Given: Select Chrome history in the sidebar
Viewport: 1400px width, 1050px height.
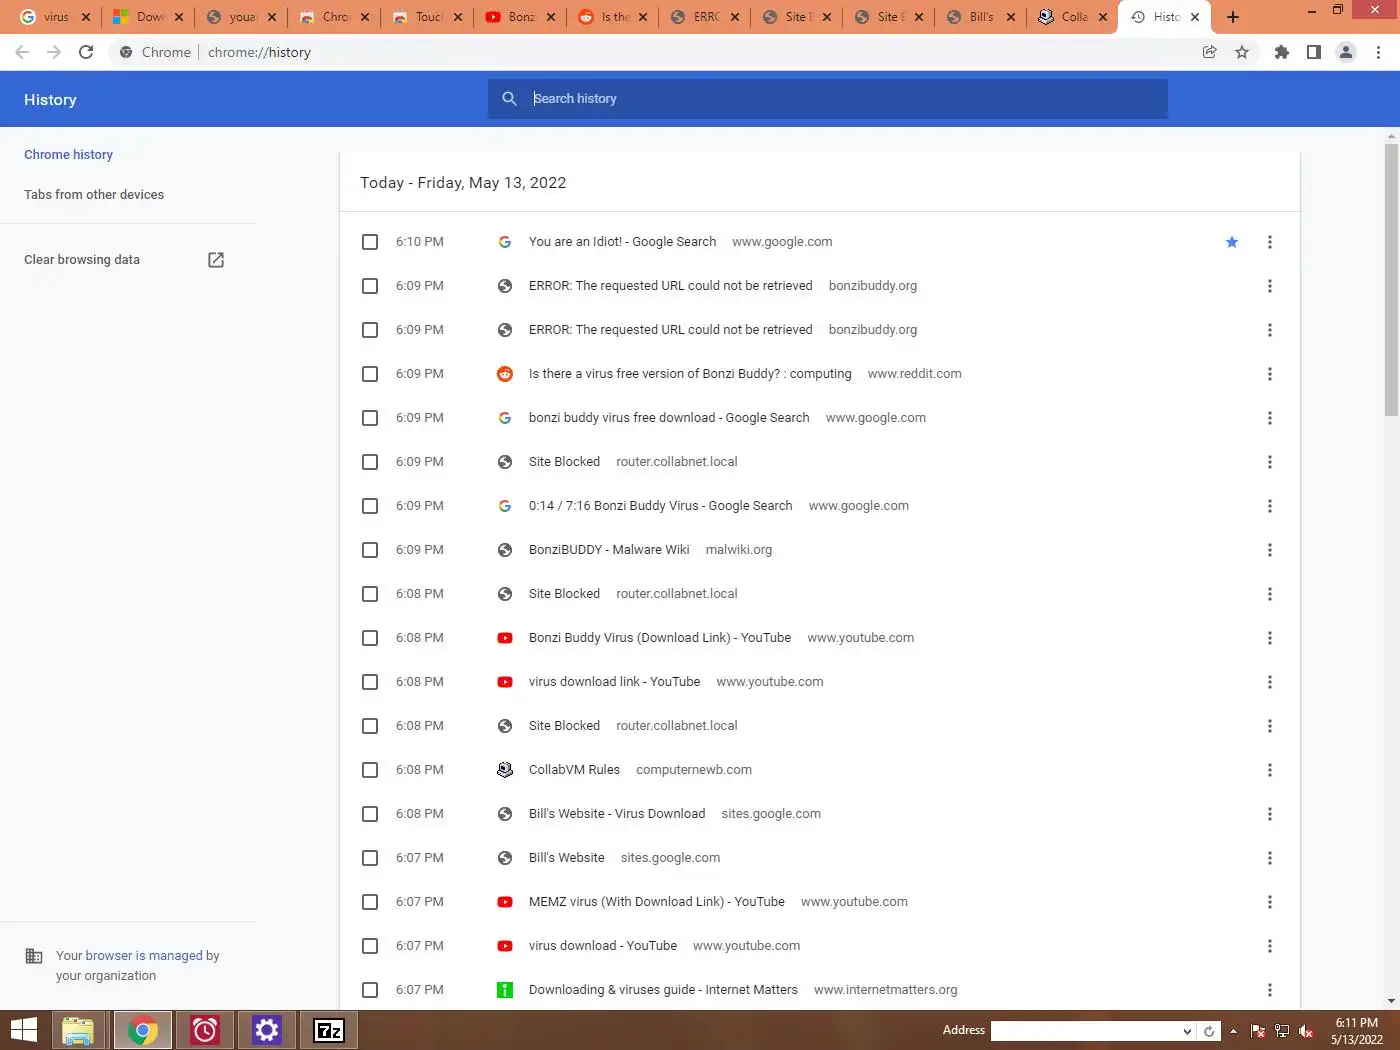Looking at the screenshot, I should point(68,155).
